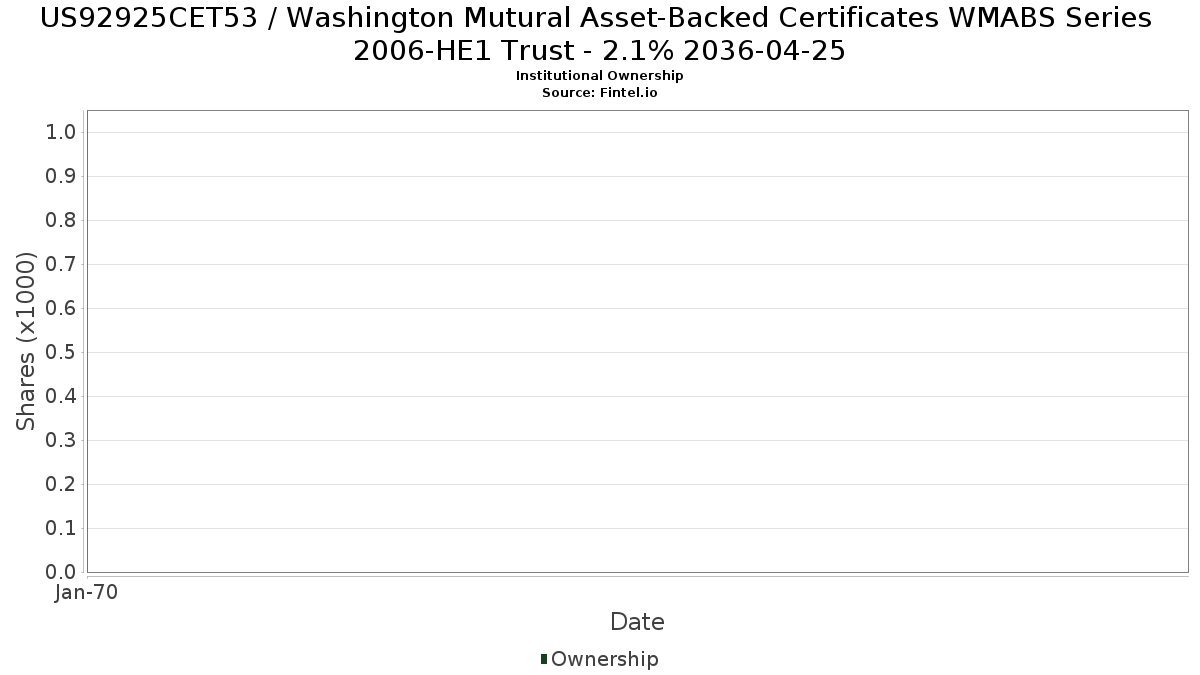The width and height of the screenshot is (1200, 675).
Task: Toggle the Ownership series legend label
Action: tap(604, 659)
